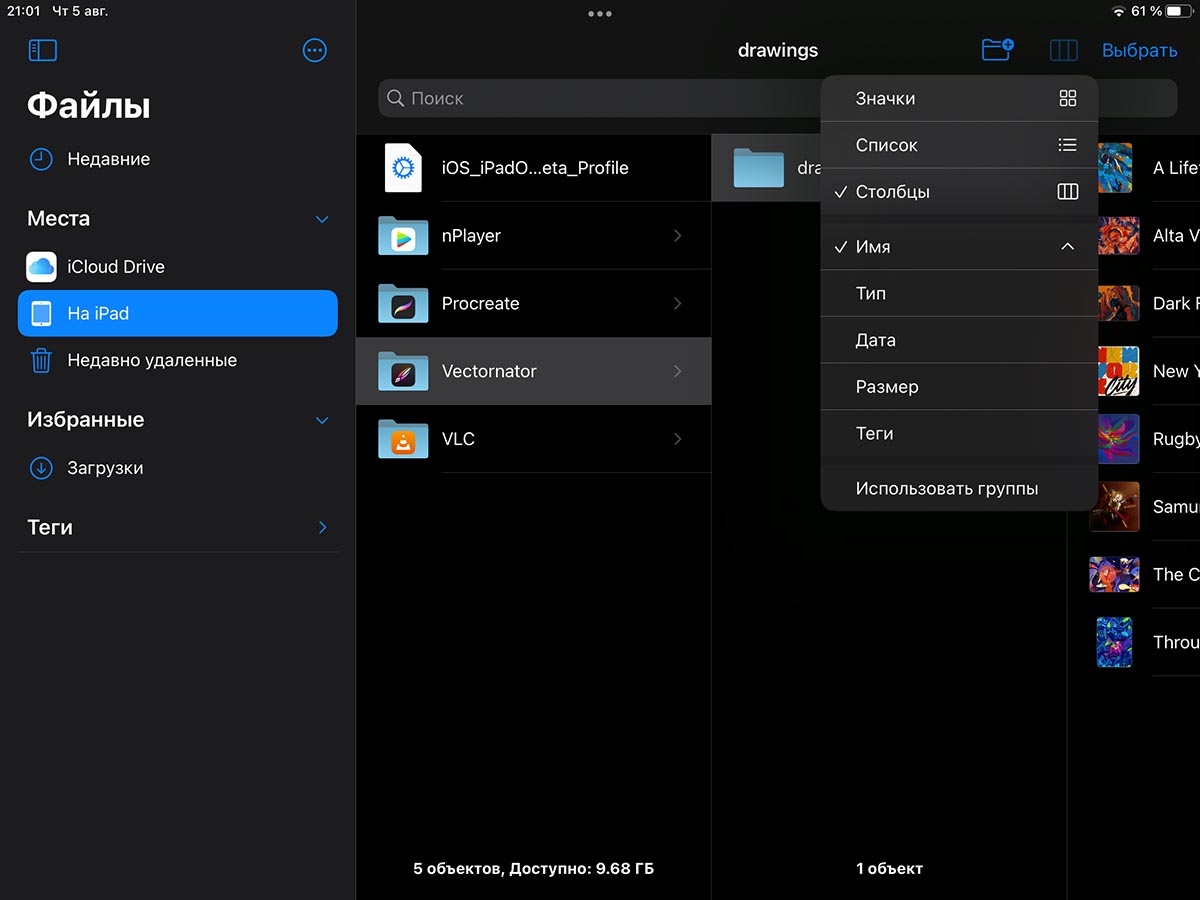Open the Загрузки downloads favorite
This screenshot has height=900, width=1200.
[105, 468]
